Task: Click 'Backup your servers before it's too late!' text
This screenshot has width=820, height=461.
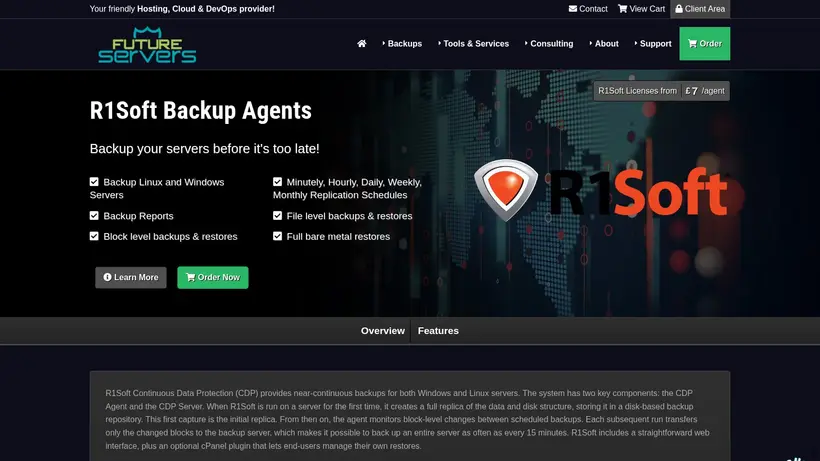Action: click(204, 148)
